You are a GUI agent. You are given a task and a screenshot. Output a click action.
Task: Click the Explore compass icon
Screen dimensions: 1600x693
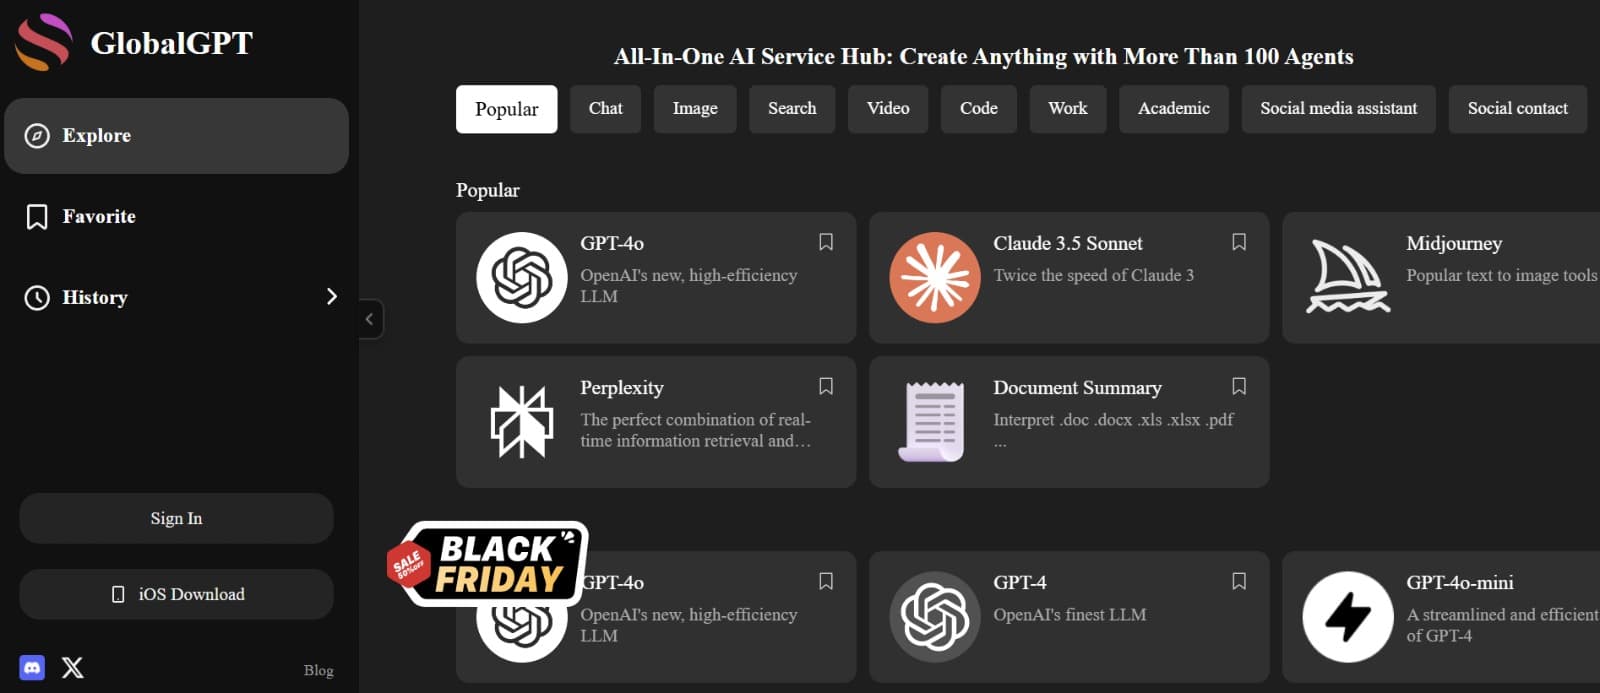pyautogui.click(x=37, y=136)
